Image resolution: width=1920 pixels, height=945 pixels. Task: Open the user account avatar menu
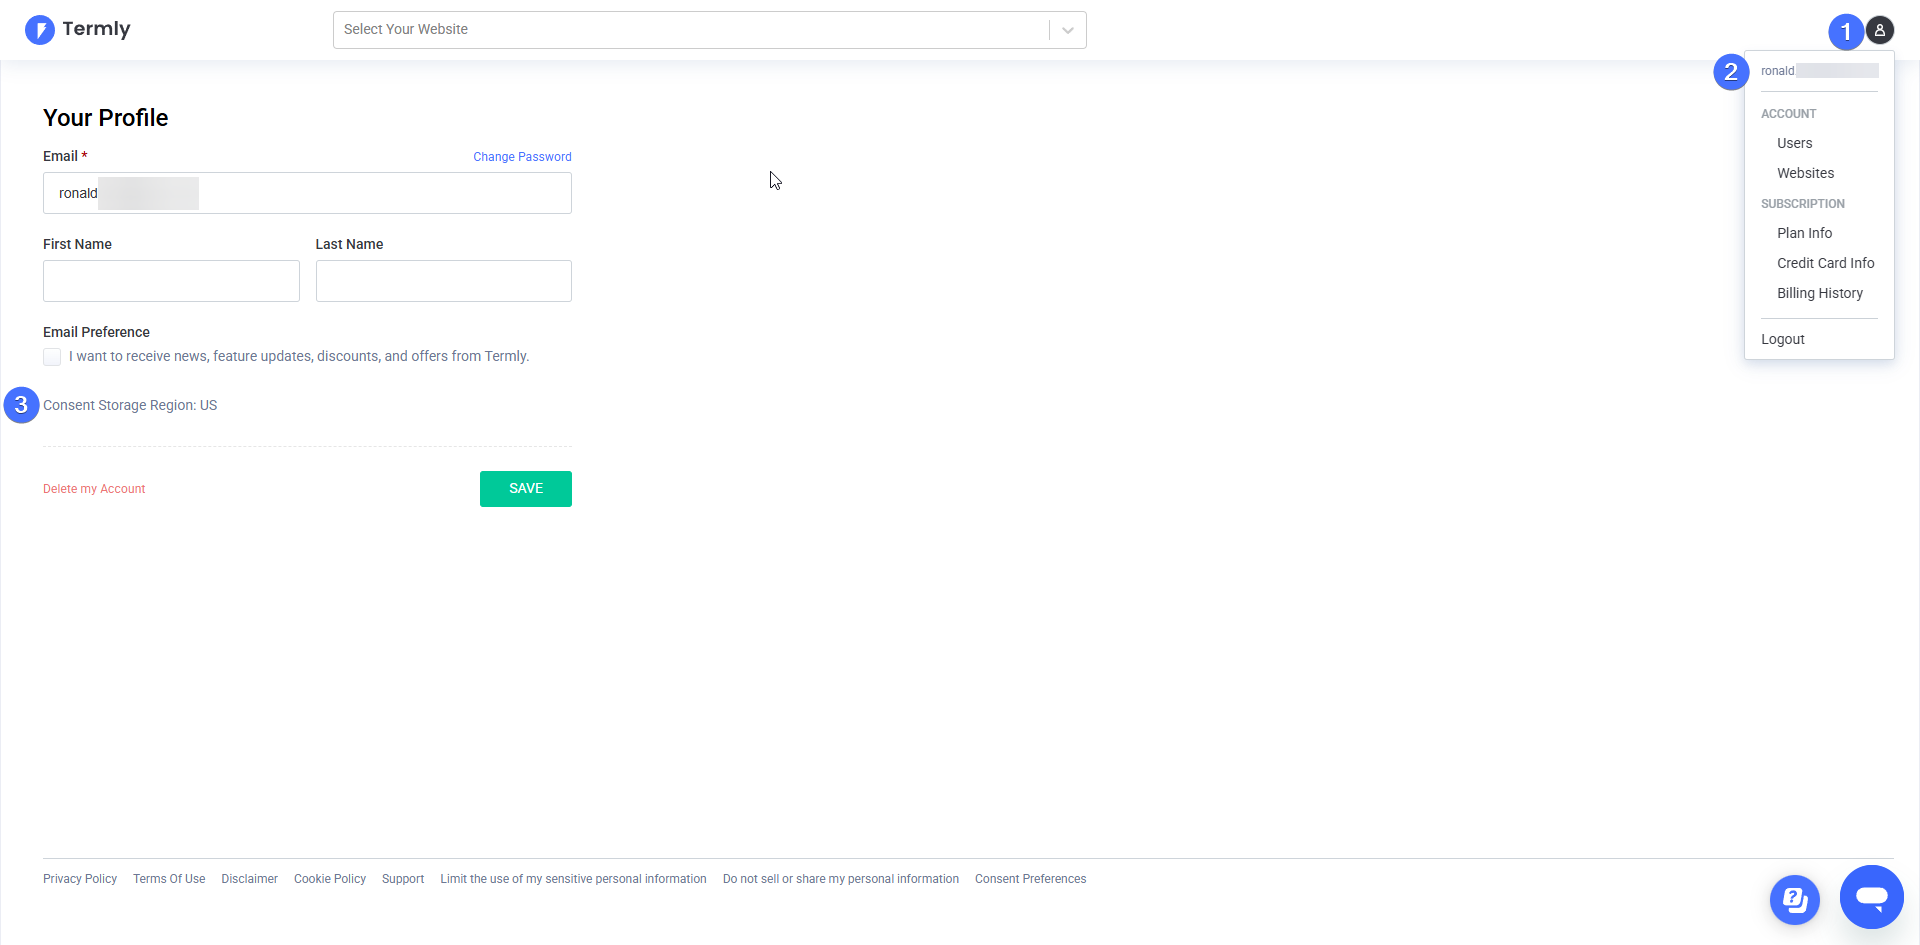coord(1880,30)
